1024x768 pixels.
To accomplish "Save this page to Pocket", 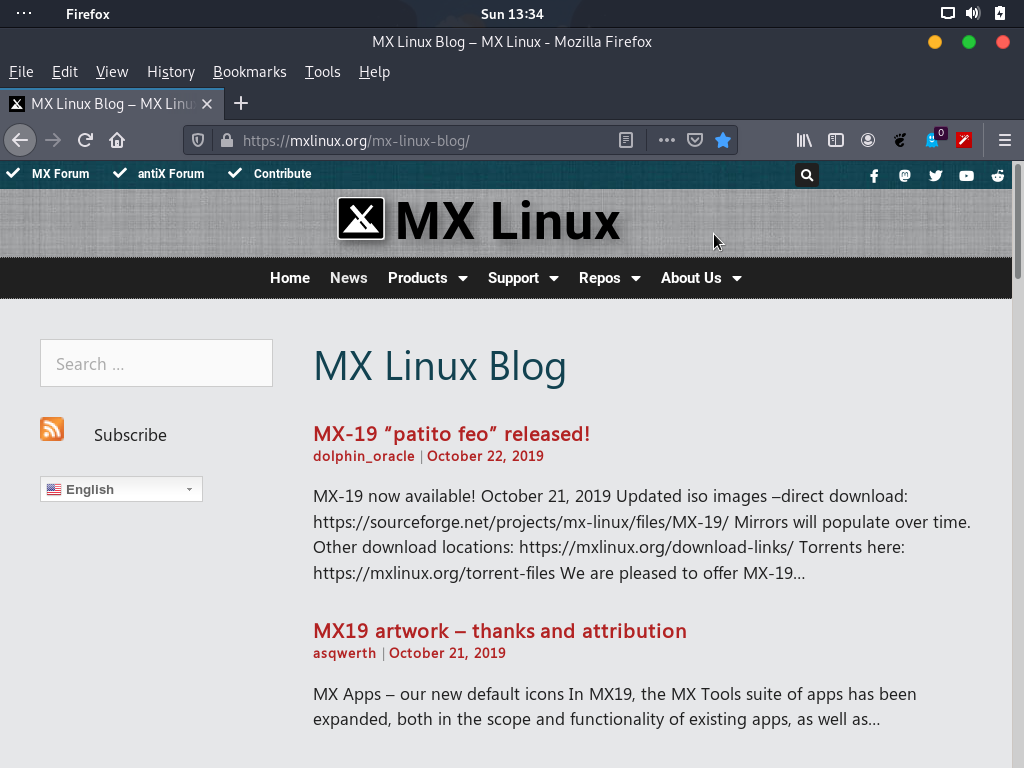I will click(695, 140).
